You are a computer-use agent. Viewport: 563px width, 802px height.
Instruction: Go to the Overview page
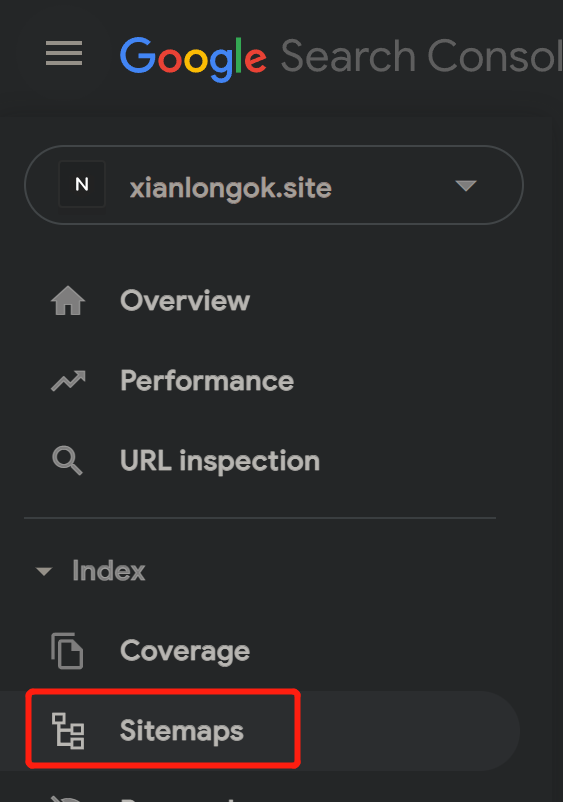pyautogui.click(x=185, y=301)
